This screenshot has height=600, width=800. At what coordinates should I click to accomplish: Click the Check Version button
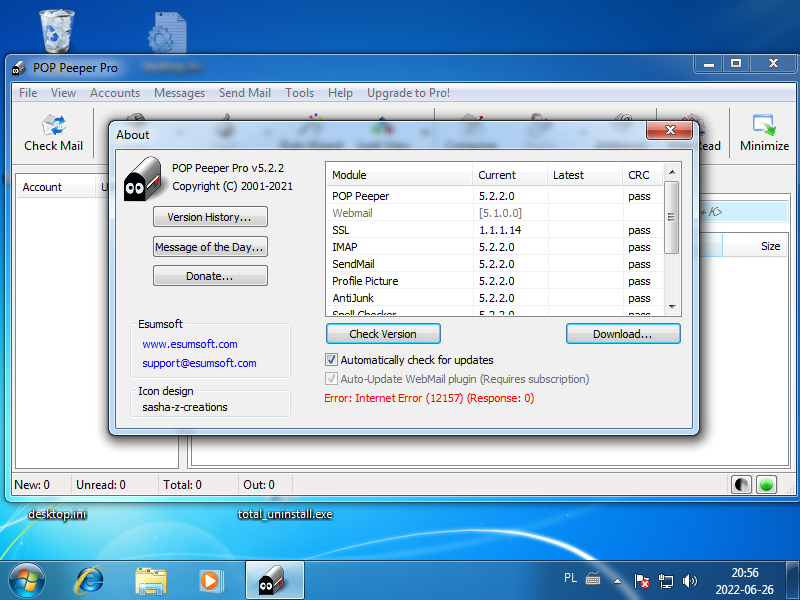click(383, 334)
